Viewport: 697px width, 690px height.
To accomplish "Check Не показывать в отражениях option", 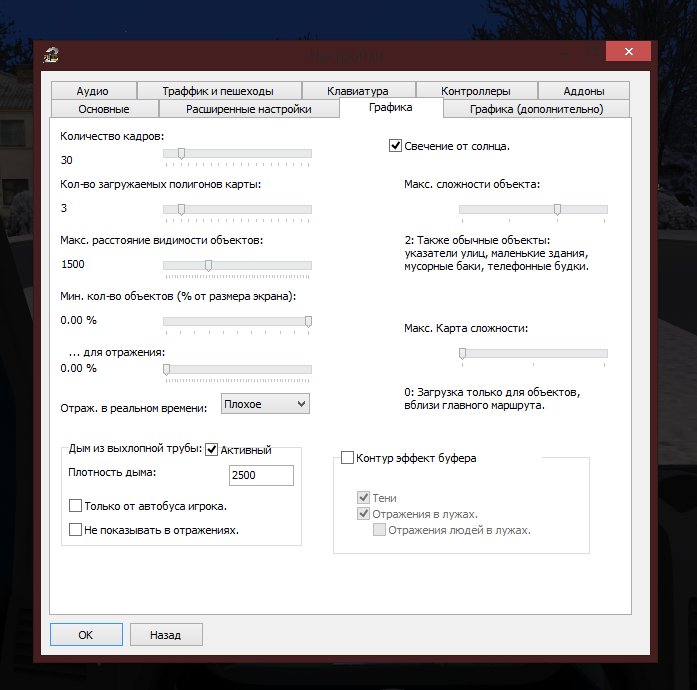I will [x=76, y=530].
